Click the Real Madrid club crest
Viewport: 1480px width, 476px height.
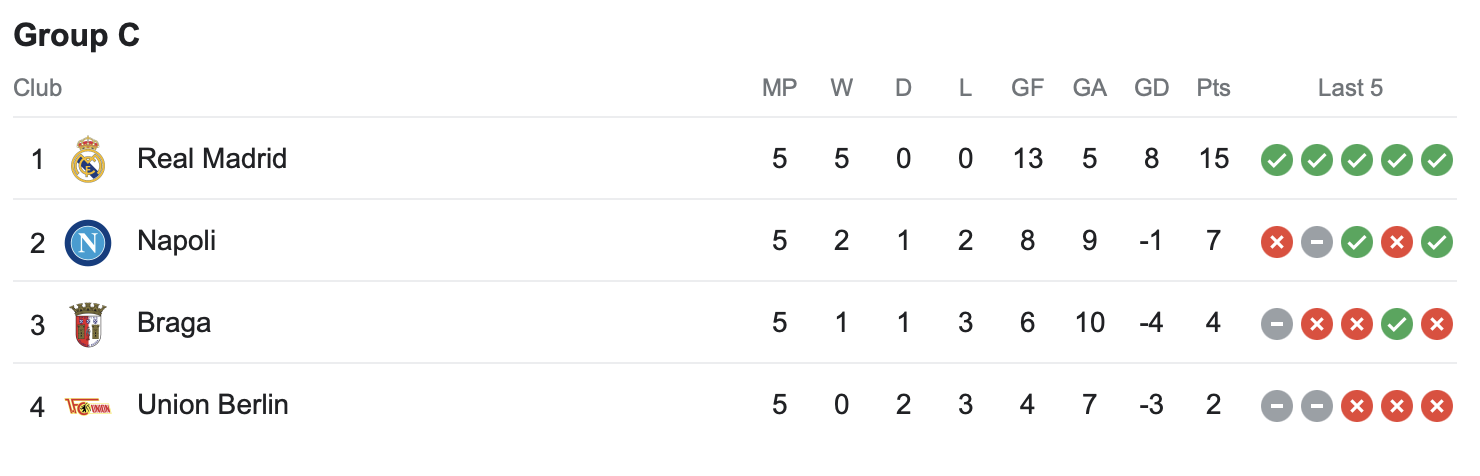pyautogui.click(x=88, y=159)
